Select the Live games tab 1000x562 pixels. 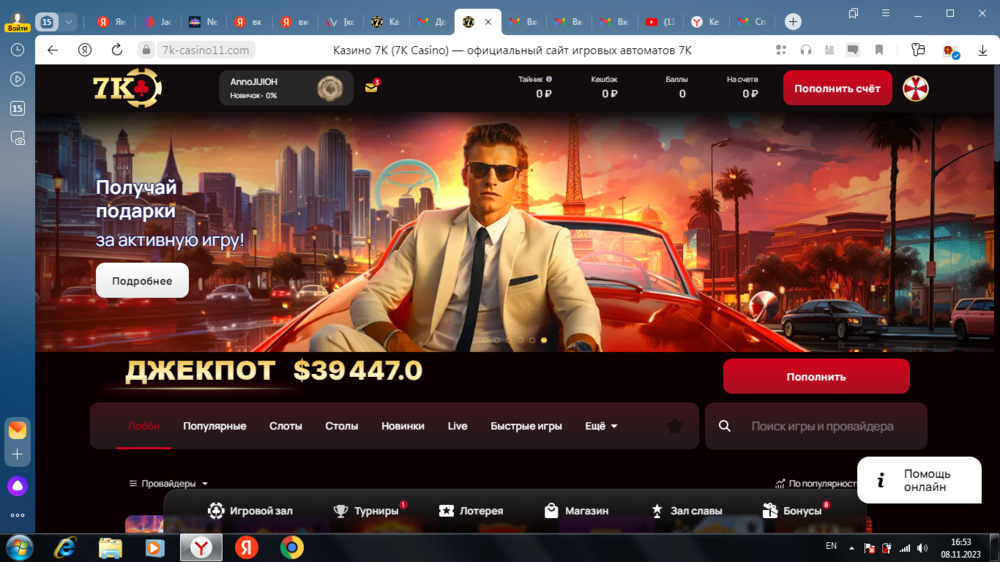(457, 426)
